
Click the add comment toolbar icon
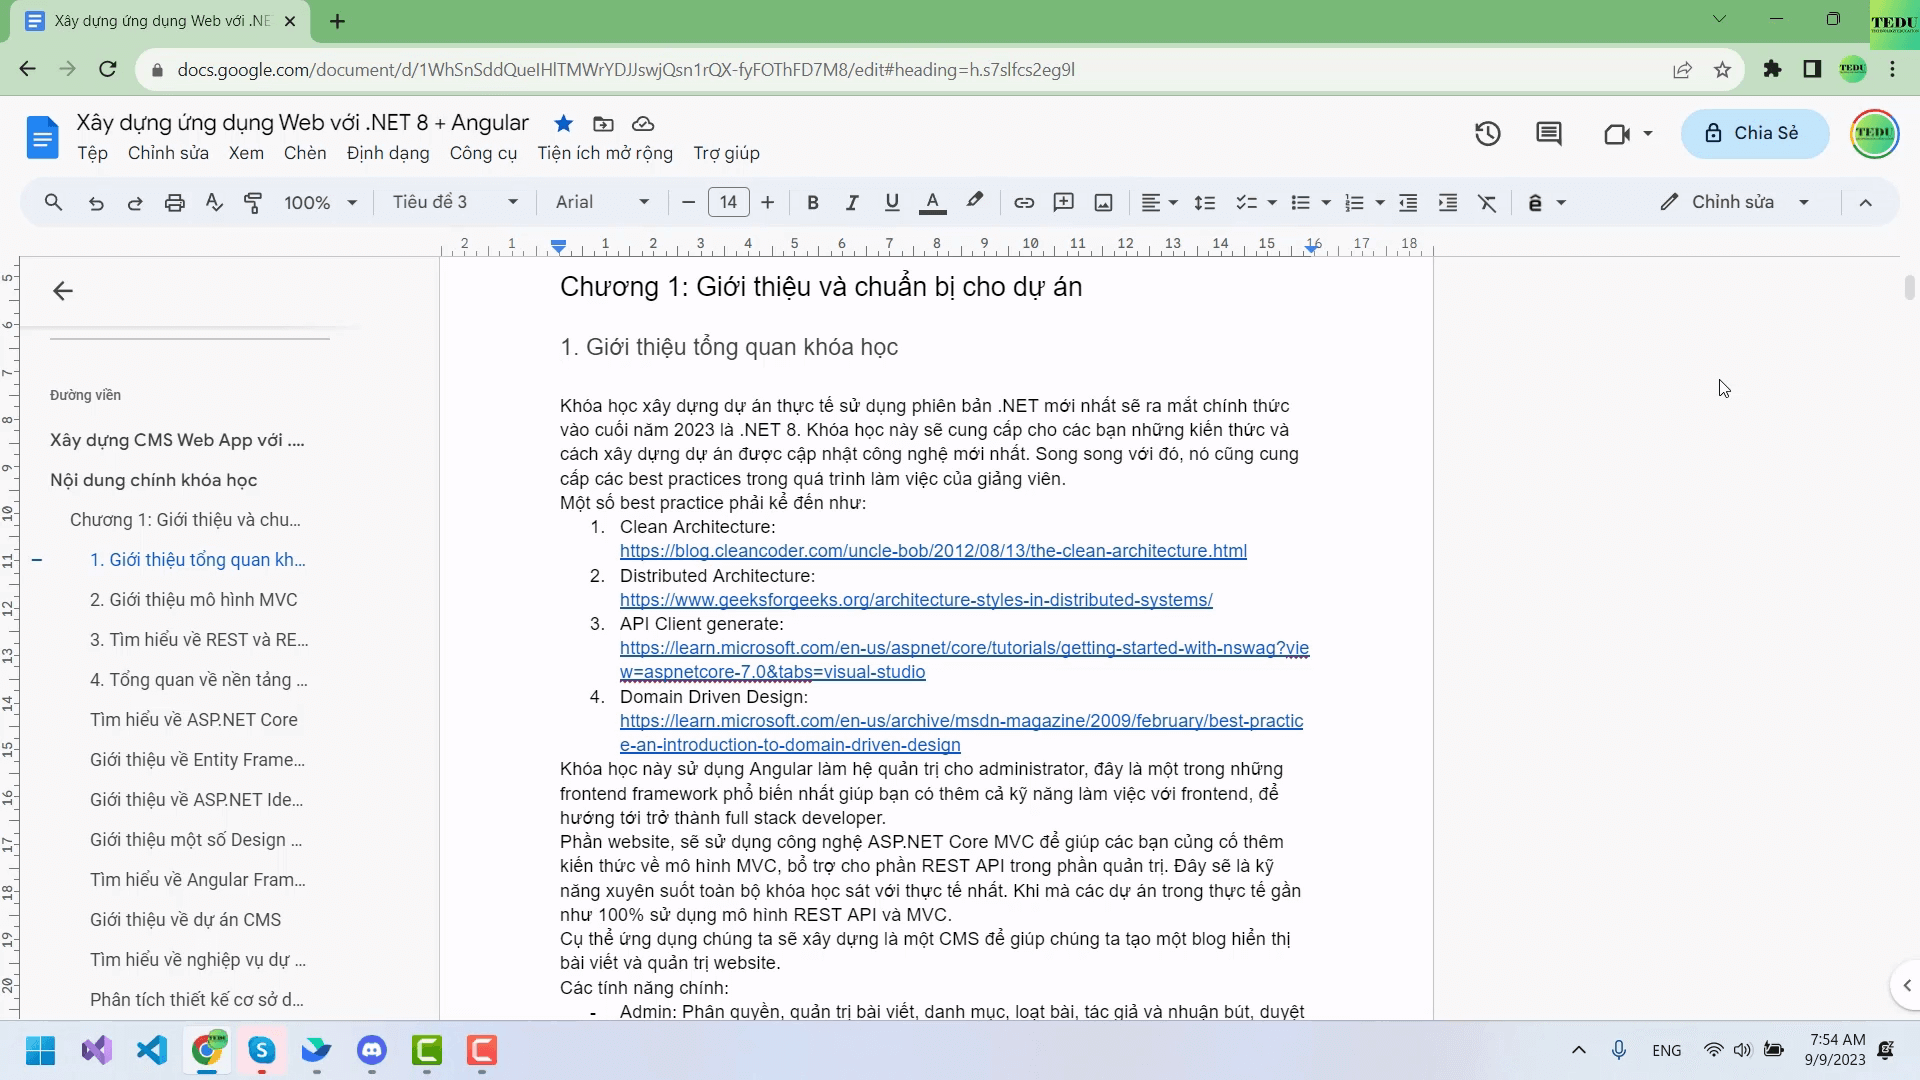click(1063, 203)
